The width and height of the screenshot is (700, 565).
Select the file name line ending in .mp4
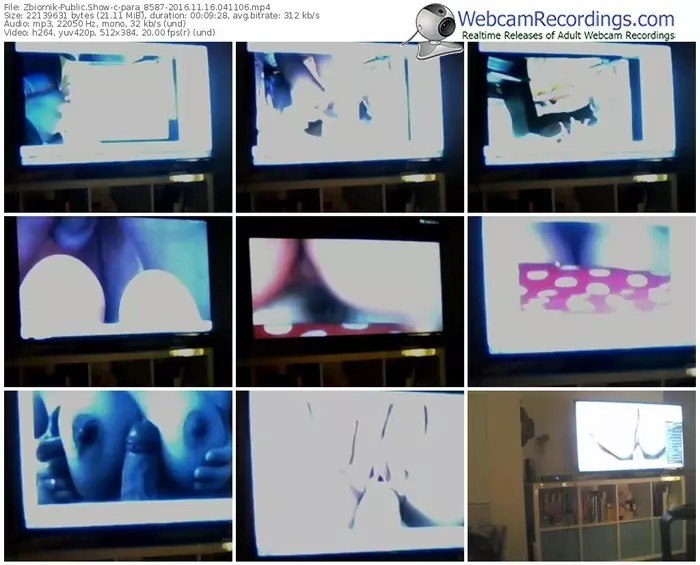(137, 7)
